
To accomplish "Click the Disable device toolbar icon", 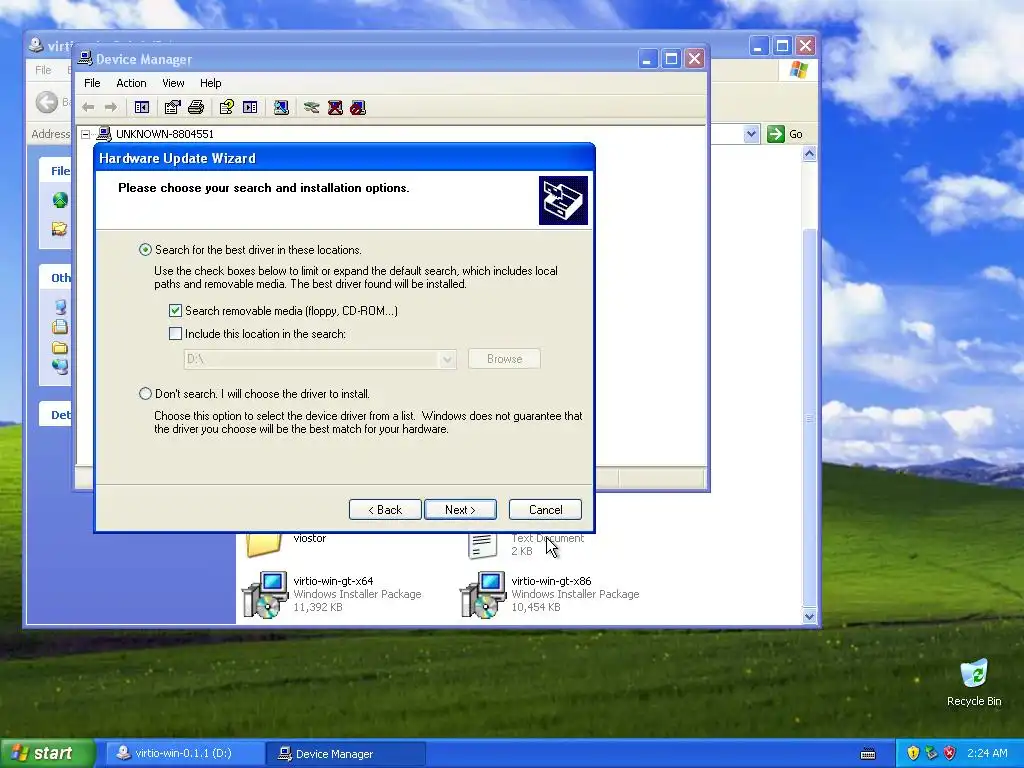I will [358, 107].
